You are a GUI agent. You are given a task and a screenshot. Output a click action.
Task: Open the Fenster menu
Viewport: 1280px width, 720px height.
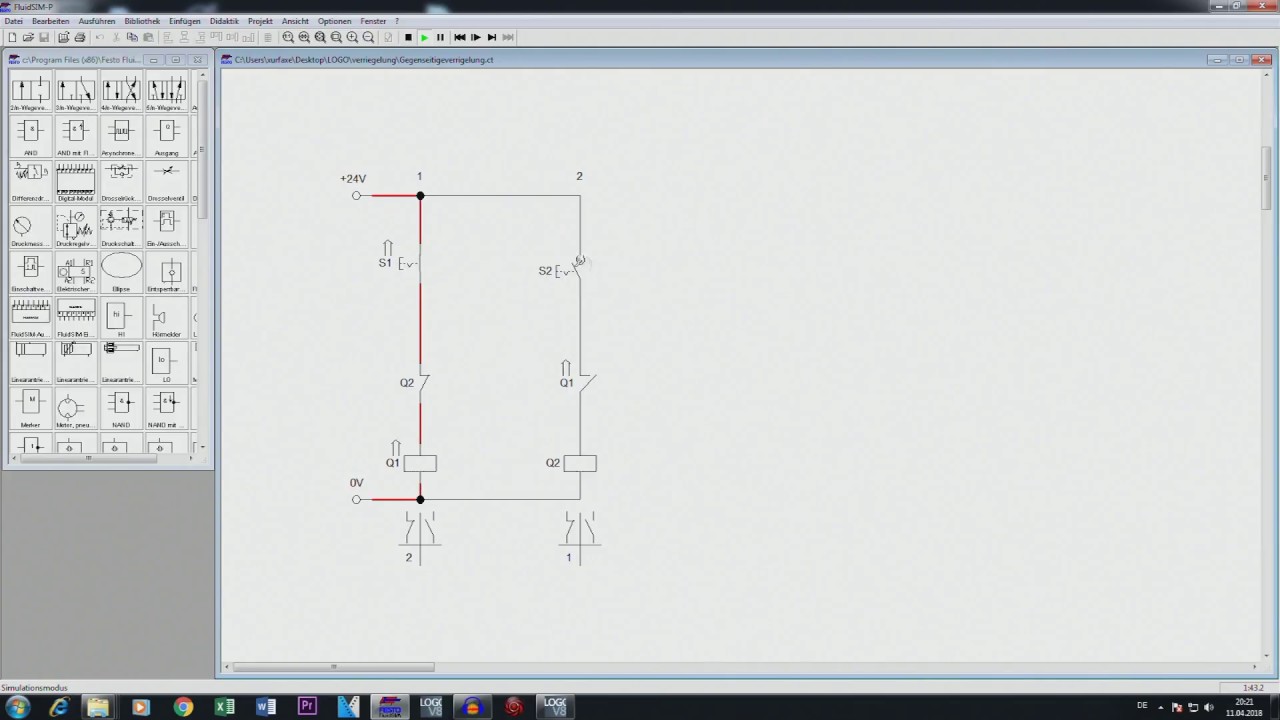tap(373, 21)
